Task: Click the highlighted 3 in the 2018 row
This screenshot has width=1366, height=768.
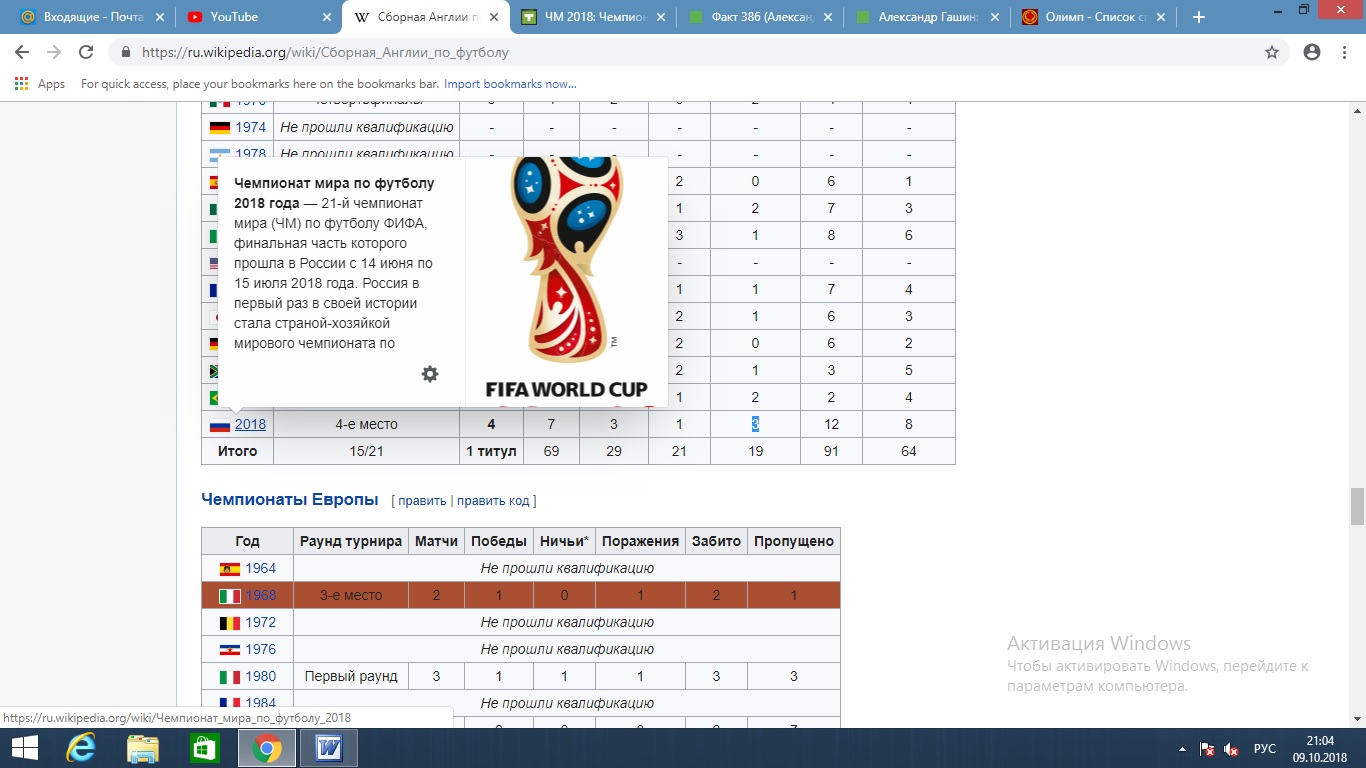Action: point(755,424)
